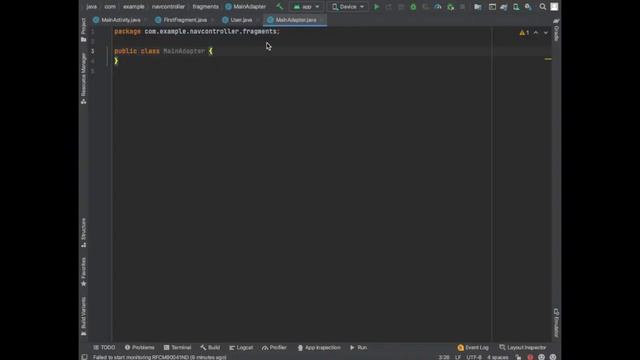Image resolution: width=640 pixels, height=360 pixels.
Task: Open the Device selector dropdown
Action: 348,7
